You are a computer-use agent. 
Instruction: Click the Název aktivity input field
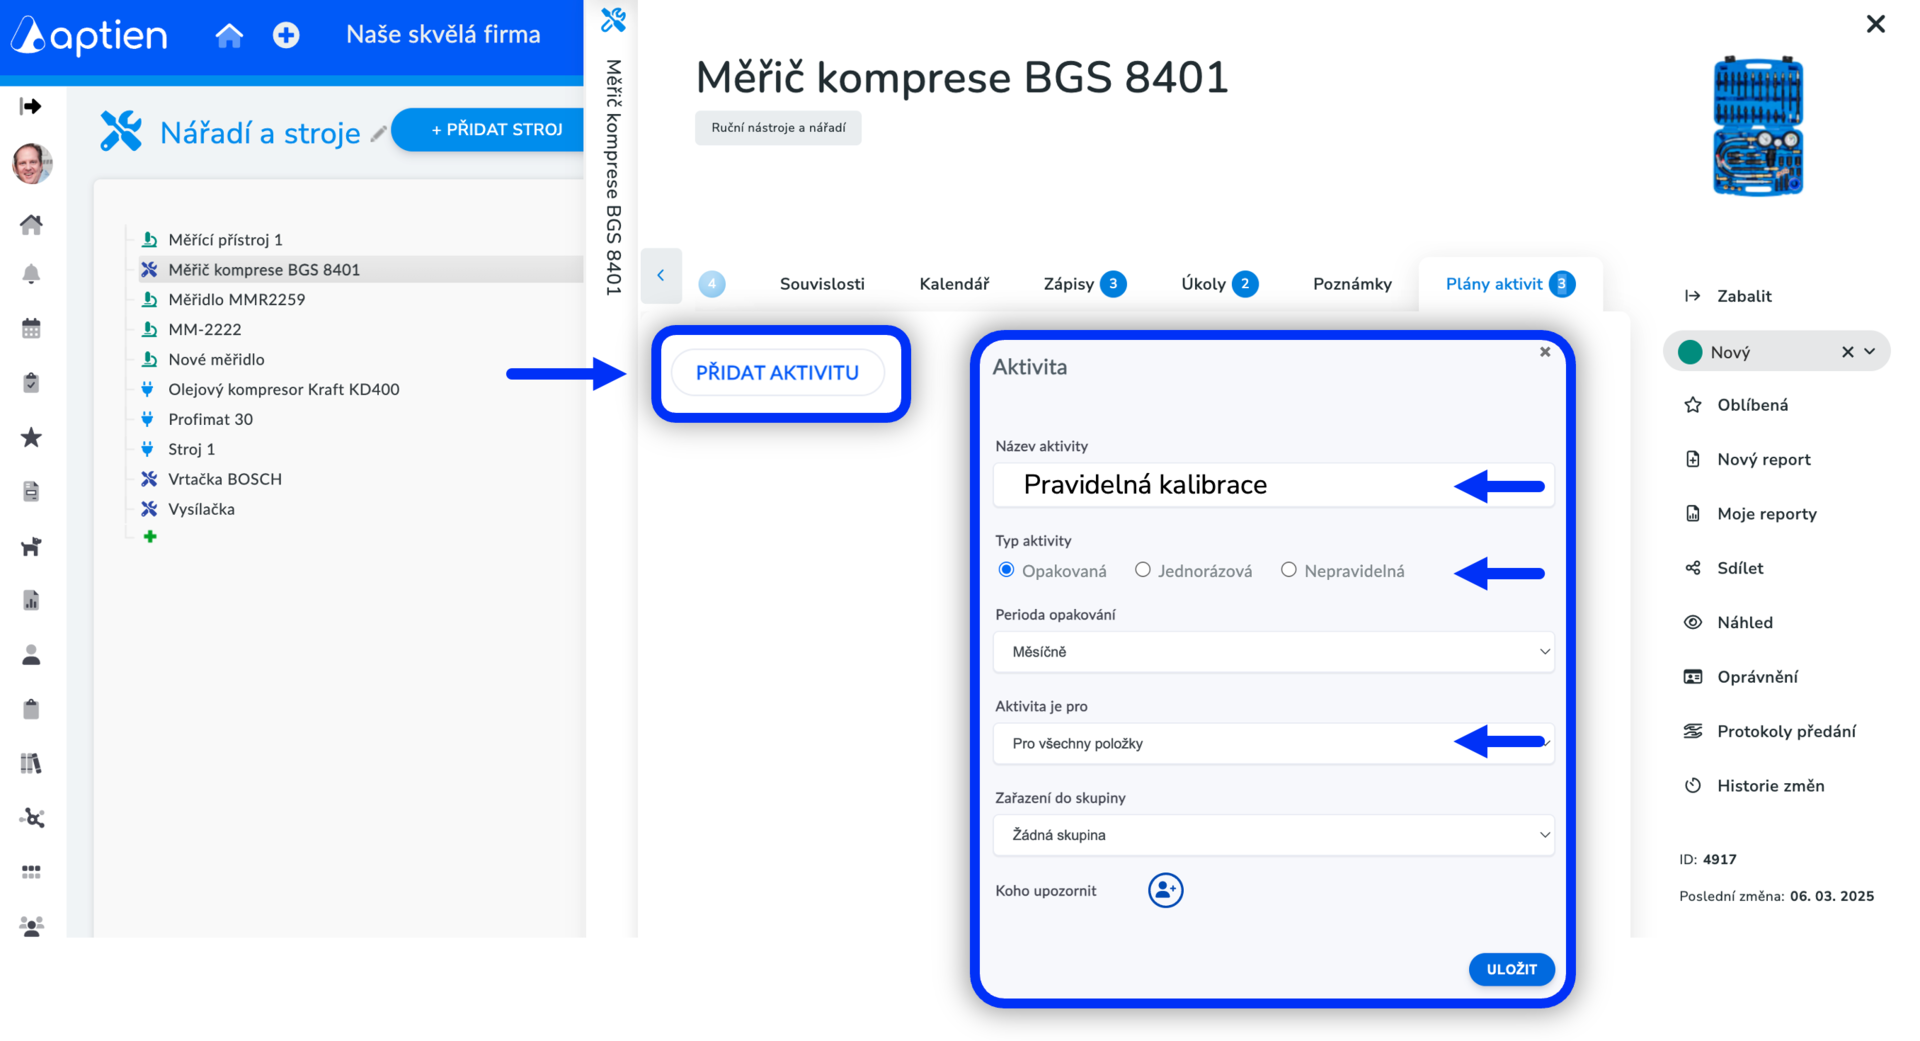click(1273, 485)
